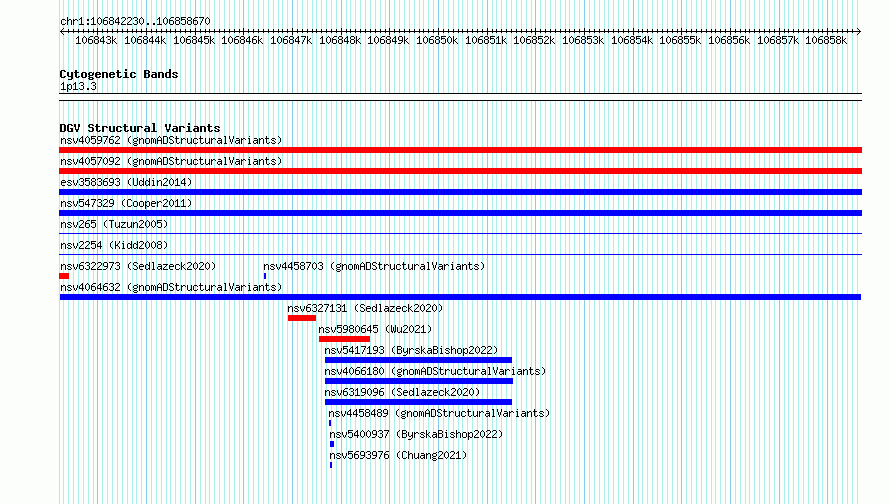Click the Cytogenetic Bands track title
Viewport: 890px width, 504px height.
(119, 74)
